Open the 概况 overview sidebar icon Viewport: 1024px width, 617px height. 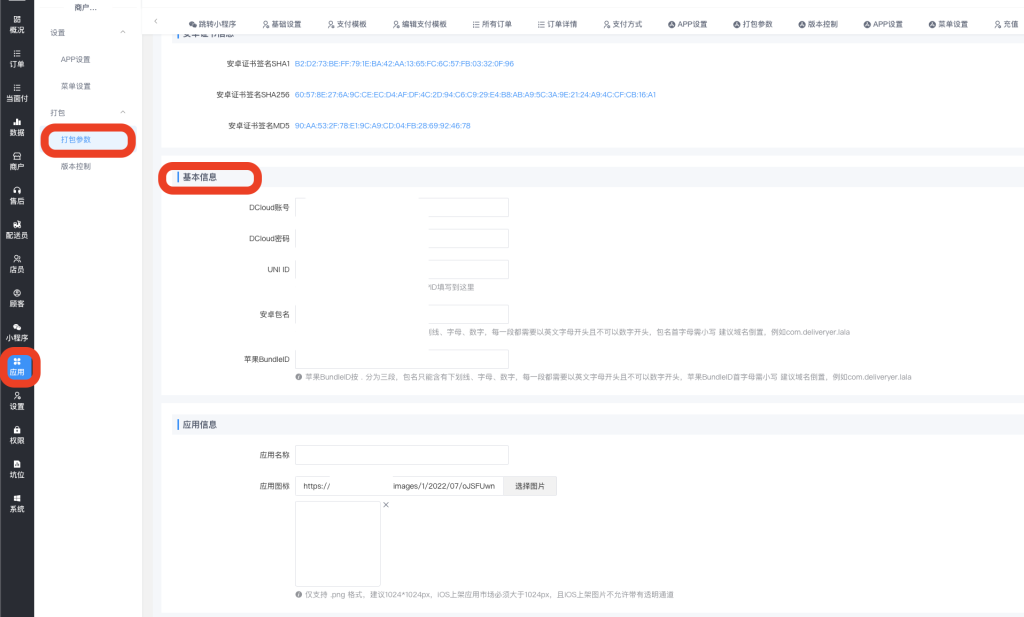(x=16, y=24)
